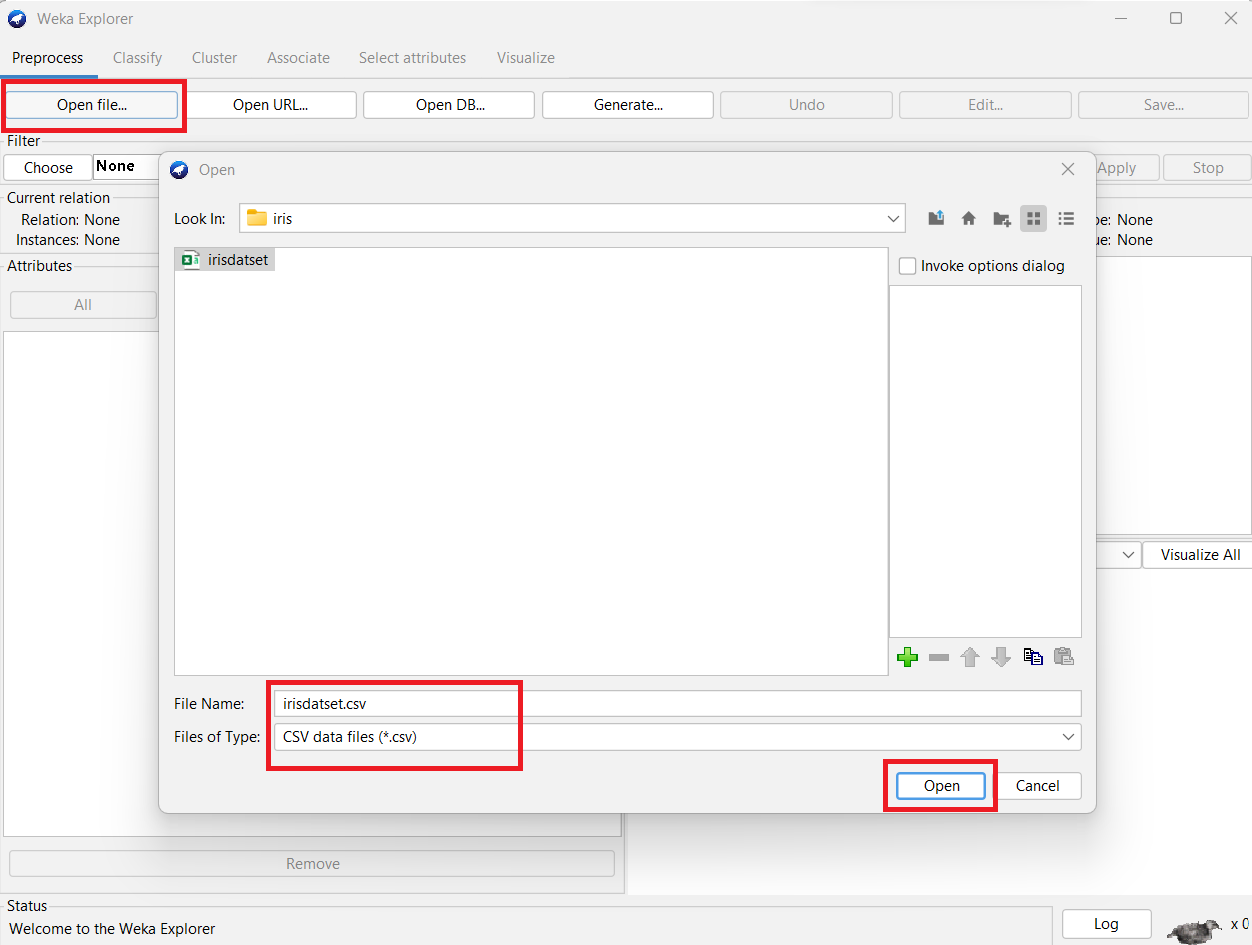
Task: Switch to icon grid view
Action: tap(1034, 218)
